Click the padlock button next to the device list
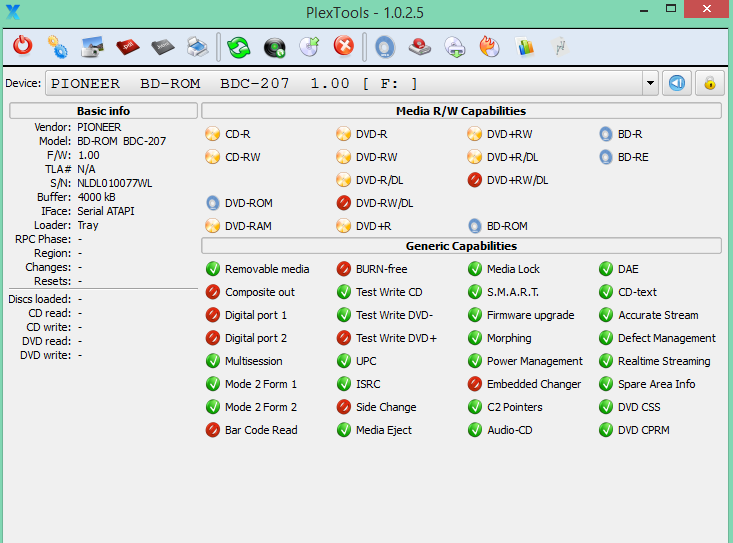 click(x=710, y=83)
